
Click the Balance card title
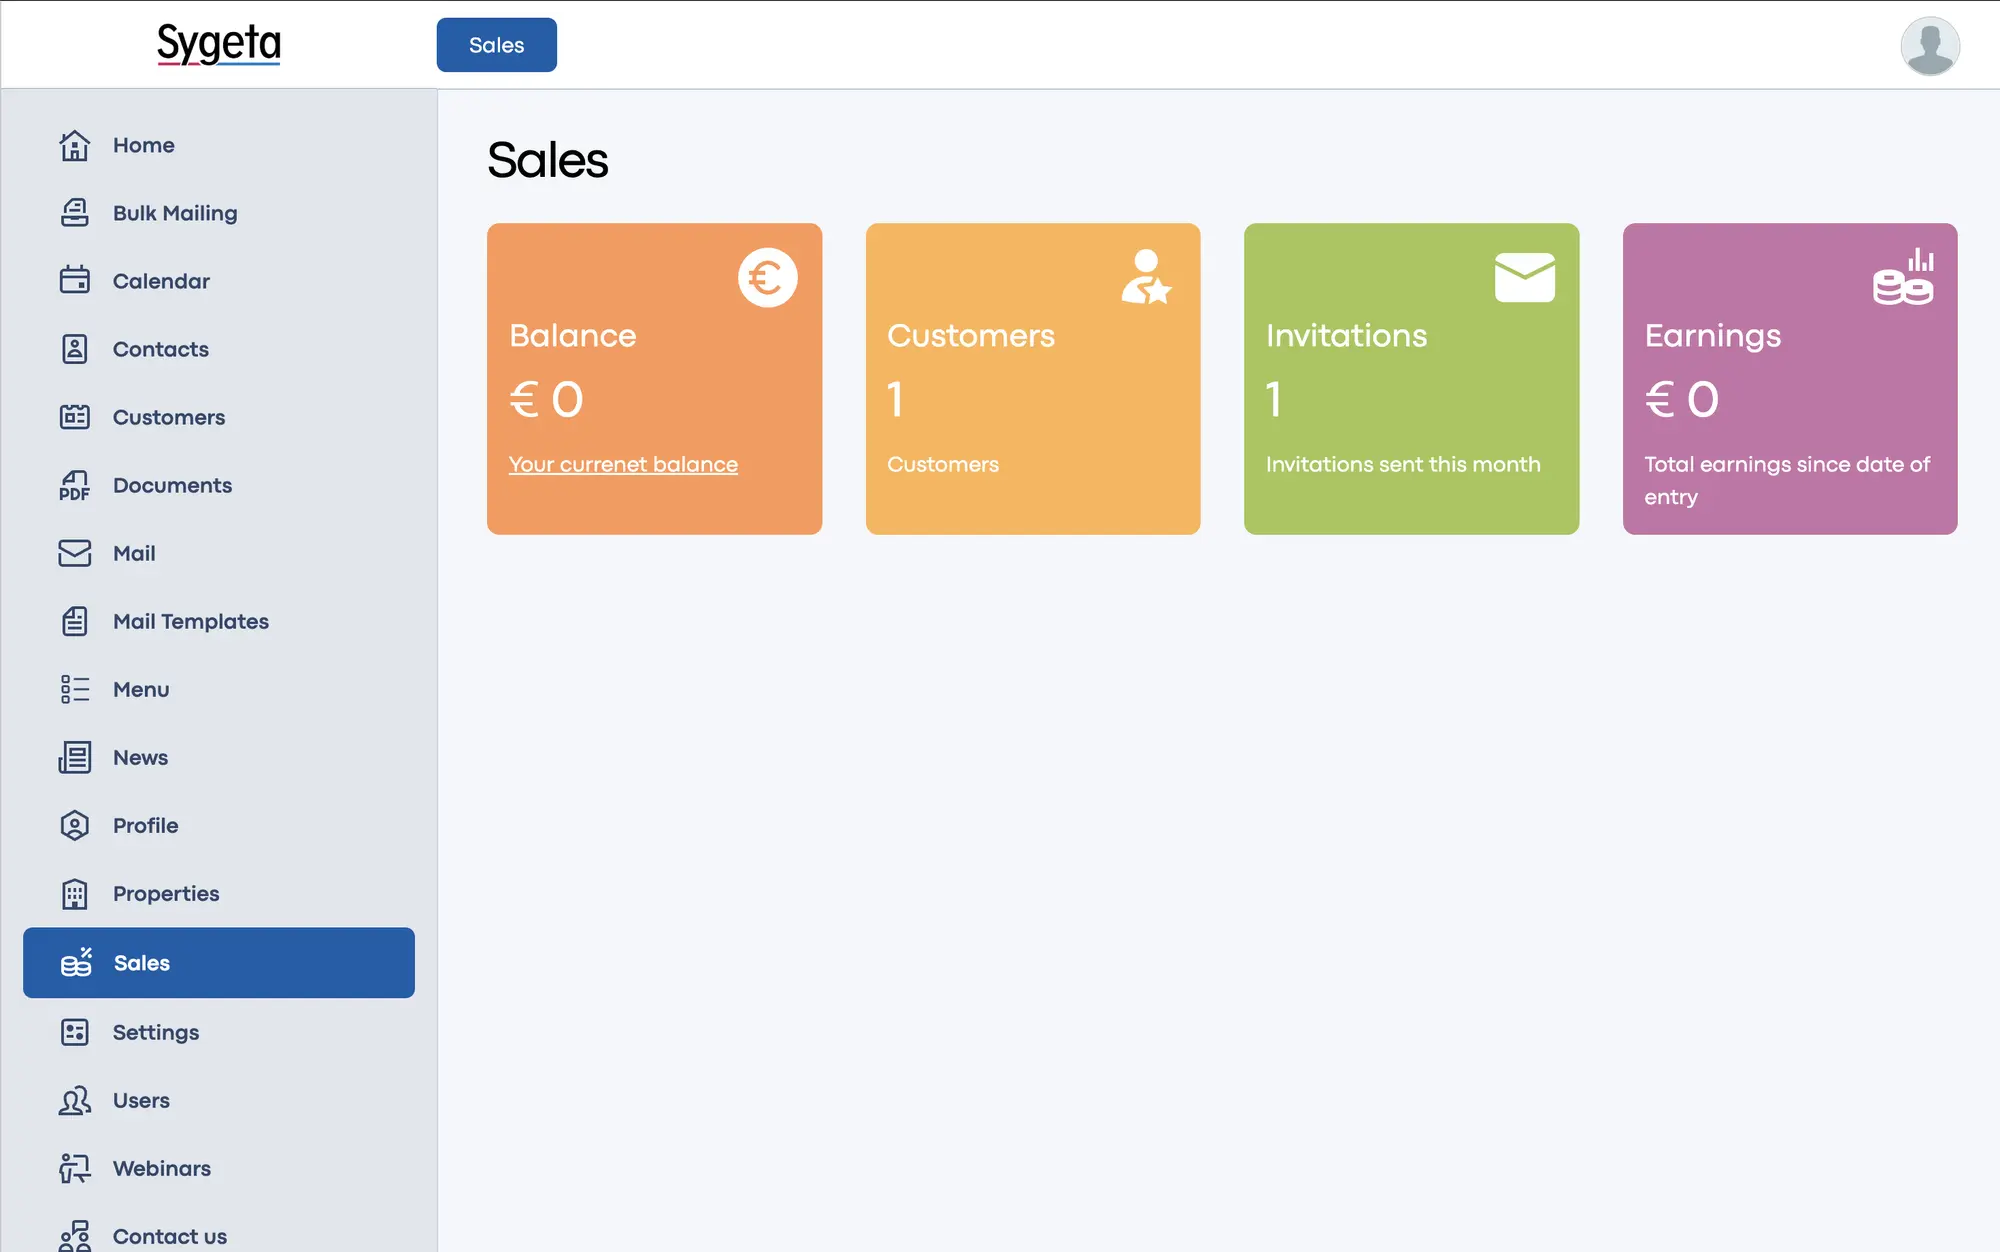click(x=573, y=335)
